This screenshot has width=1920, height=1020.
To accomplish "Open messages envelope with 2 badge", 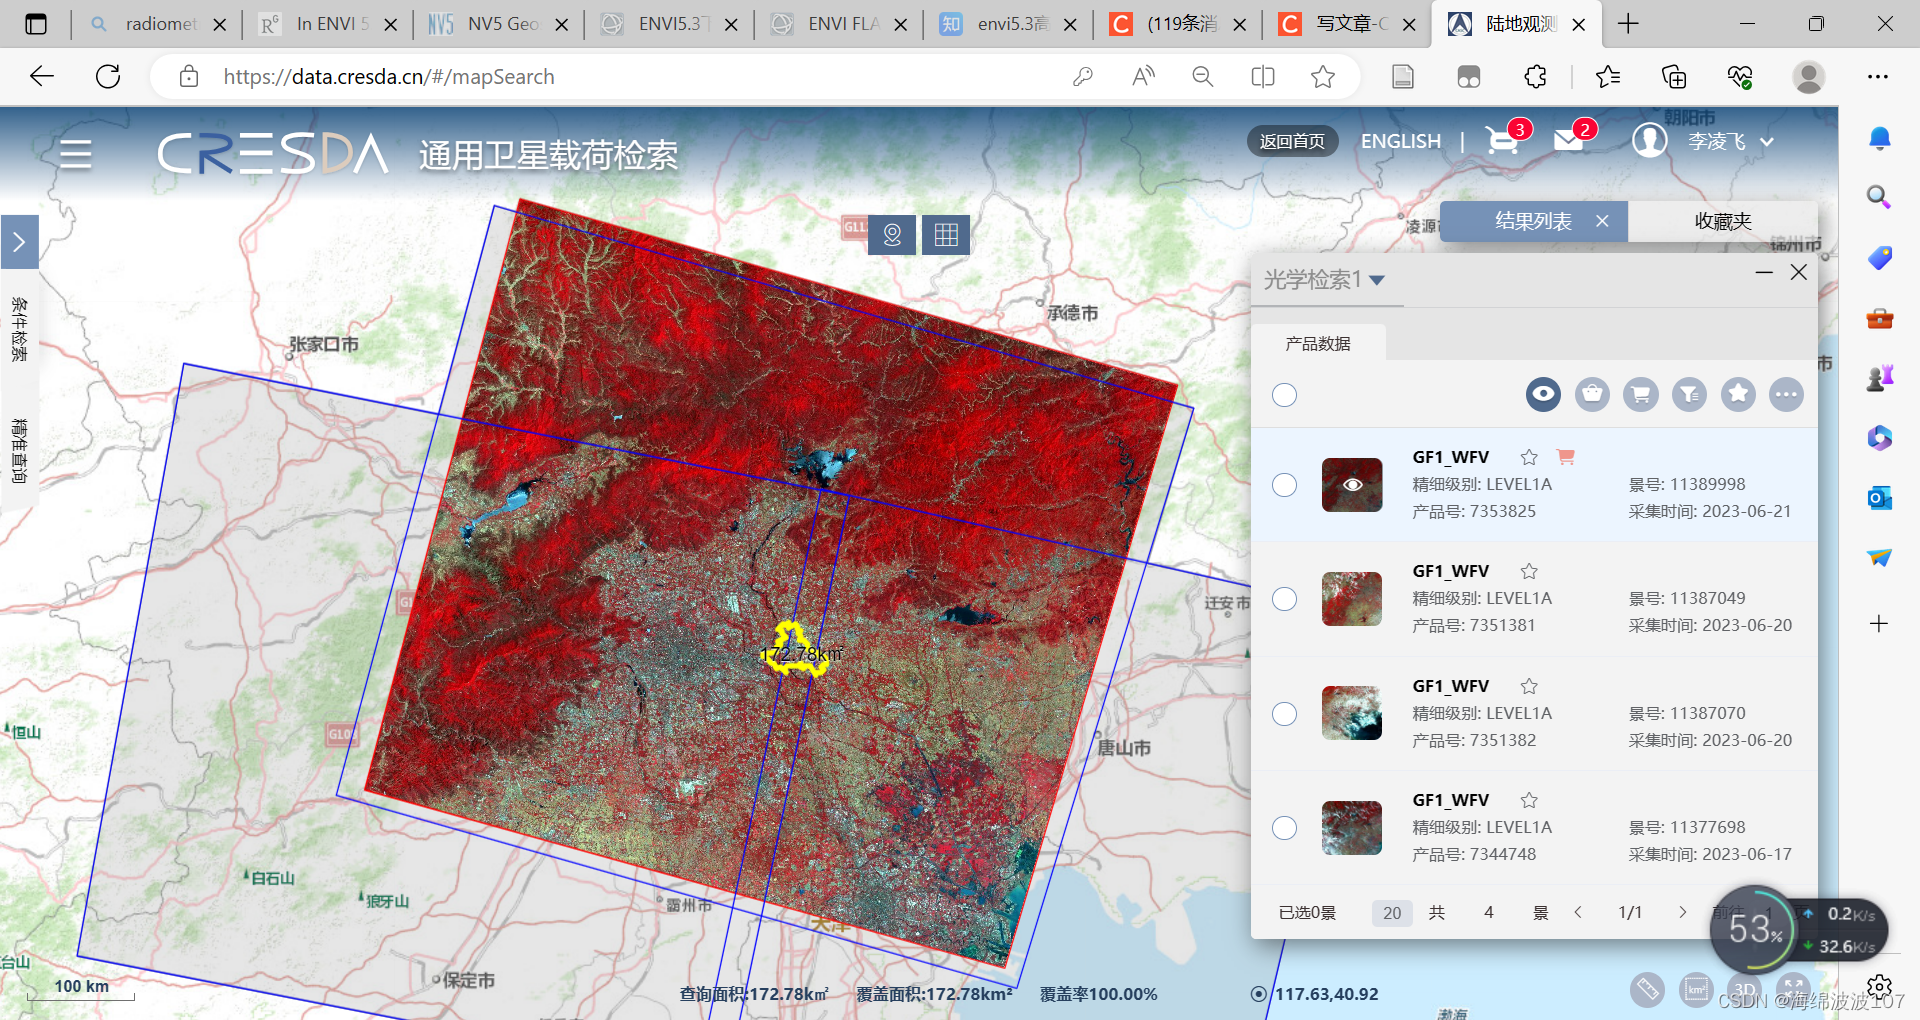I will 1571,140.
